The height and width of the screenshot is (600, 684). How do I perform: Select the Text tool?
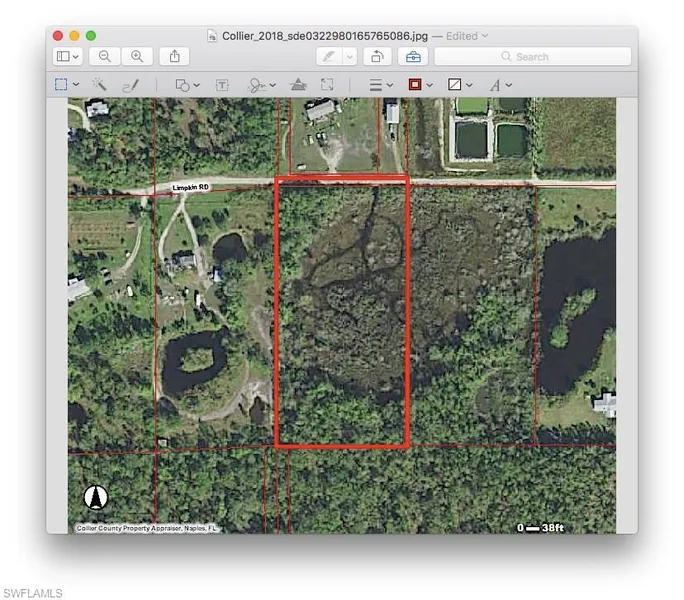[222, 86]
